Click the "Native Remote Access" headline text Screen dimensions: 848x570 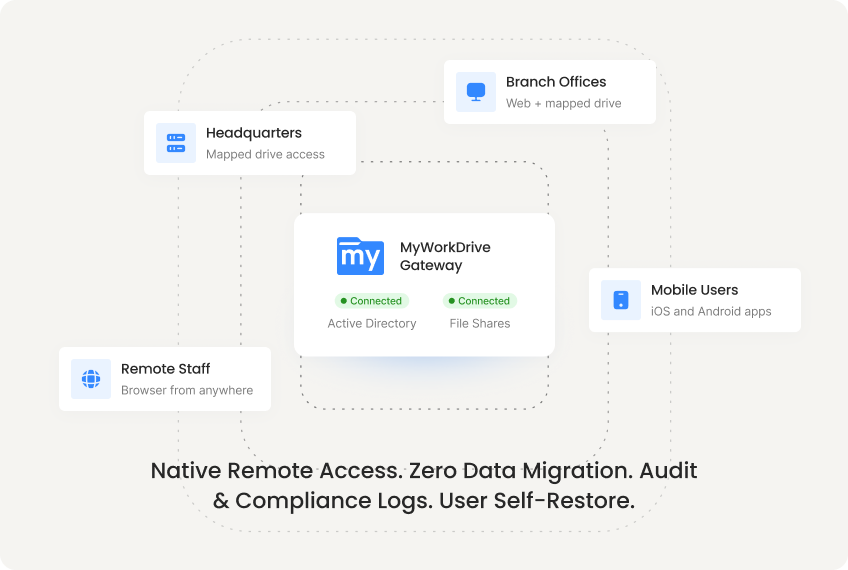coord(424,486)
